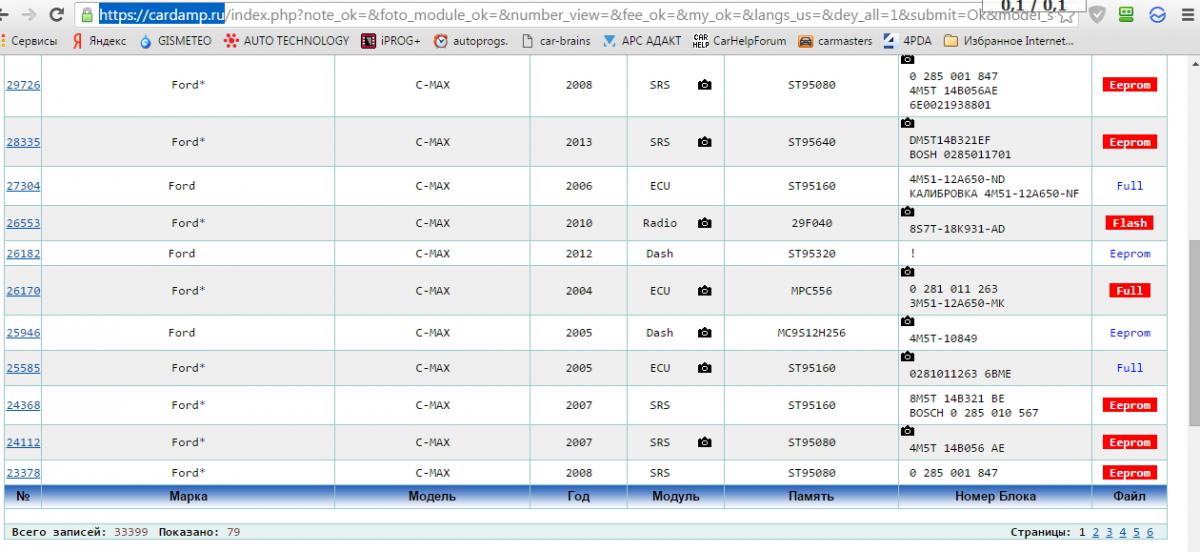Open record number 27304
The width and height of the screenshot is (1200, 552).
(23, 186)
